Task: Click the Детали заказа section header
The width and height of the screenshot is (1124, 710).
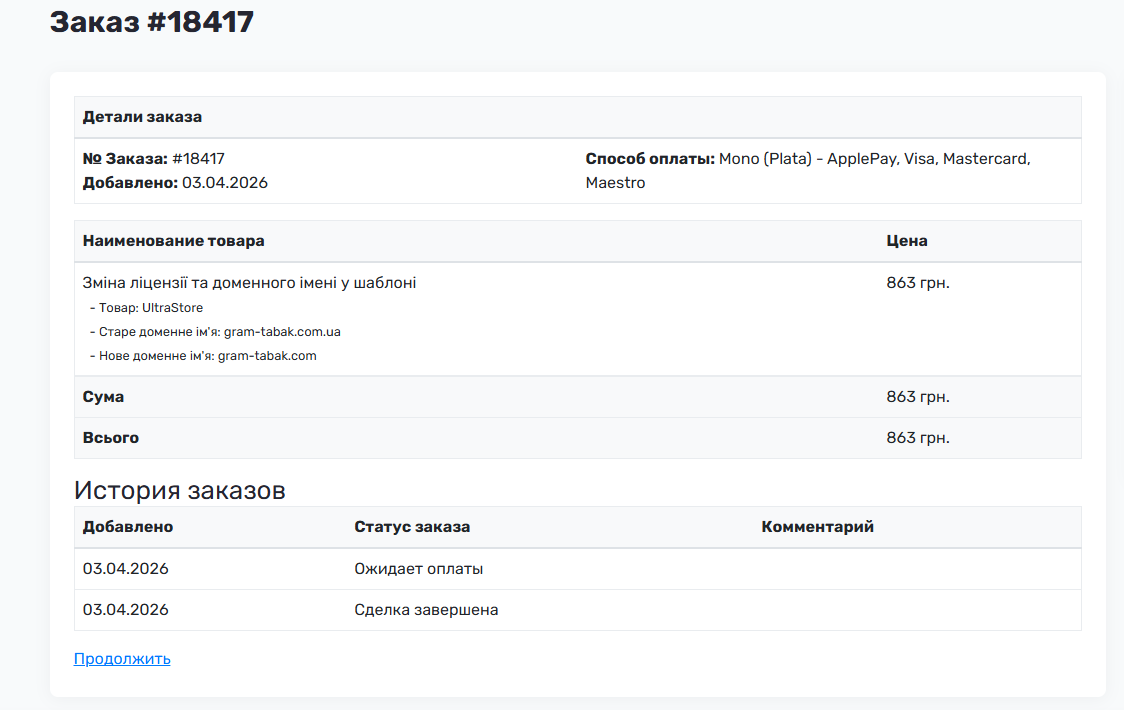Action: pos(142,117)
